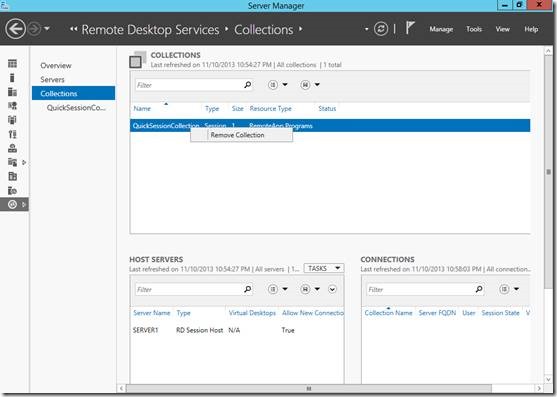Open the Overview page
The image size is (557, 397).
(x=56, y=66)
